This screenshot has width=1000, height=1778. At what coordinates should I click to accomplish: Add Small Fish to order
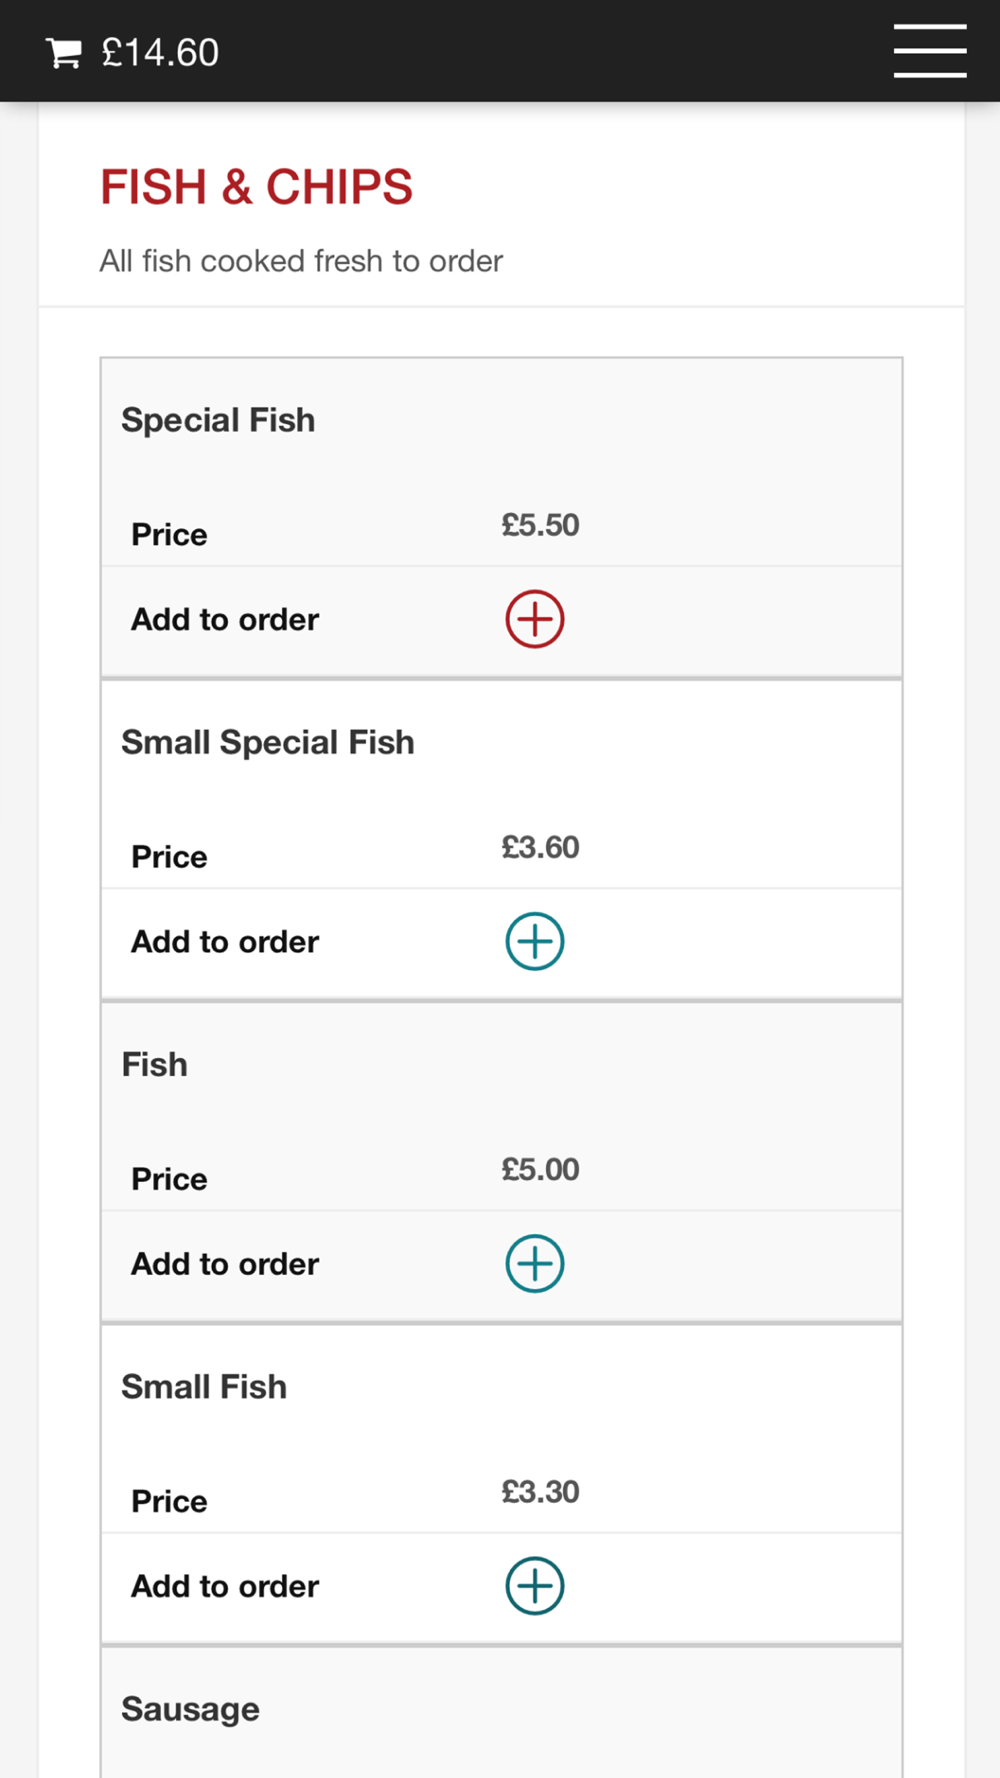pos(535,1585)
